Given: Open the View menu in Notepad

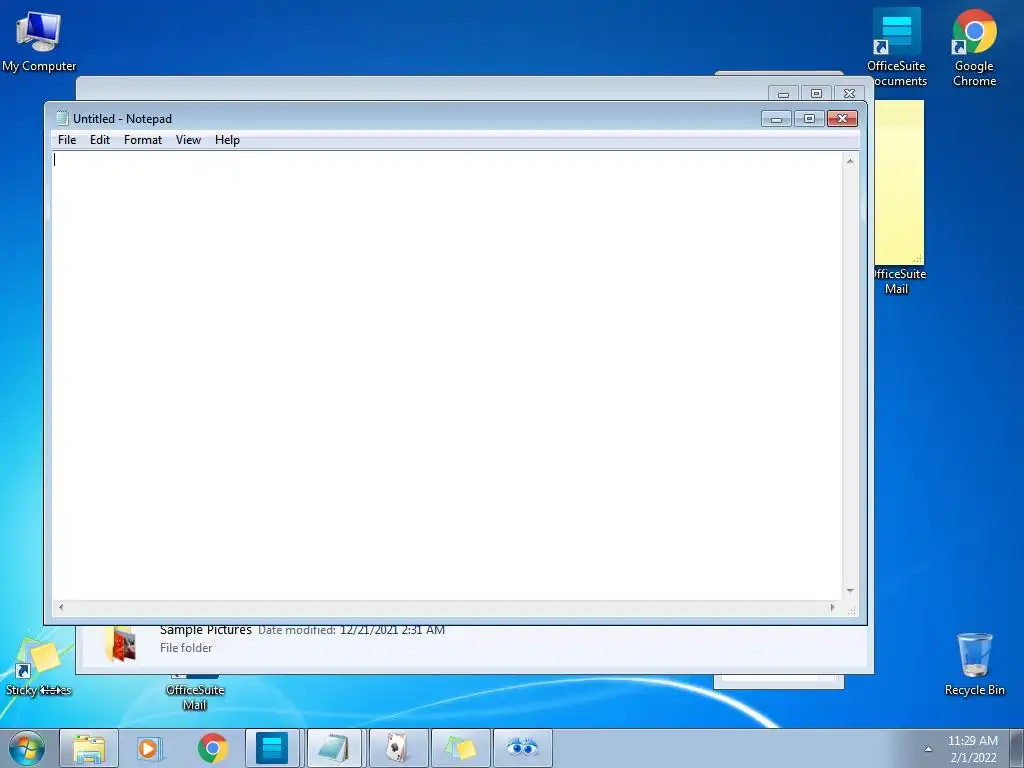Looking at the screenshot, I should coord(188,140).
